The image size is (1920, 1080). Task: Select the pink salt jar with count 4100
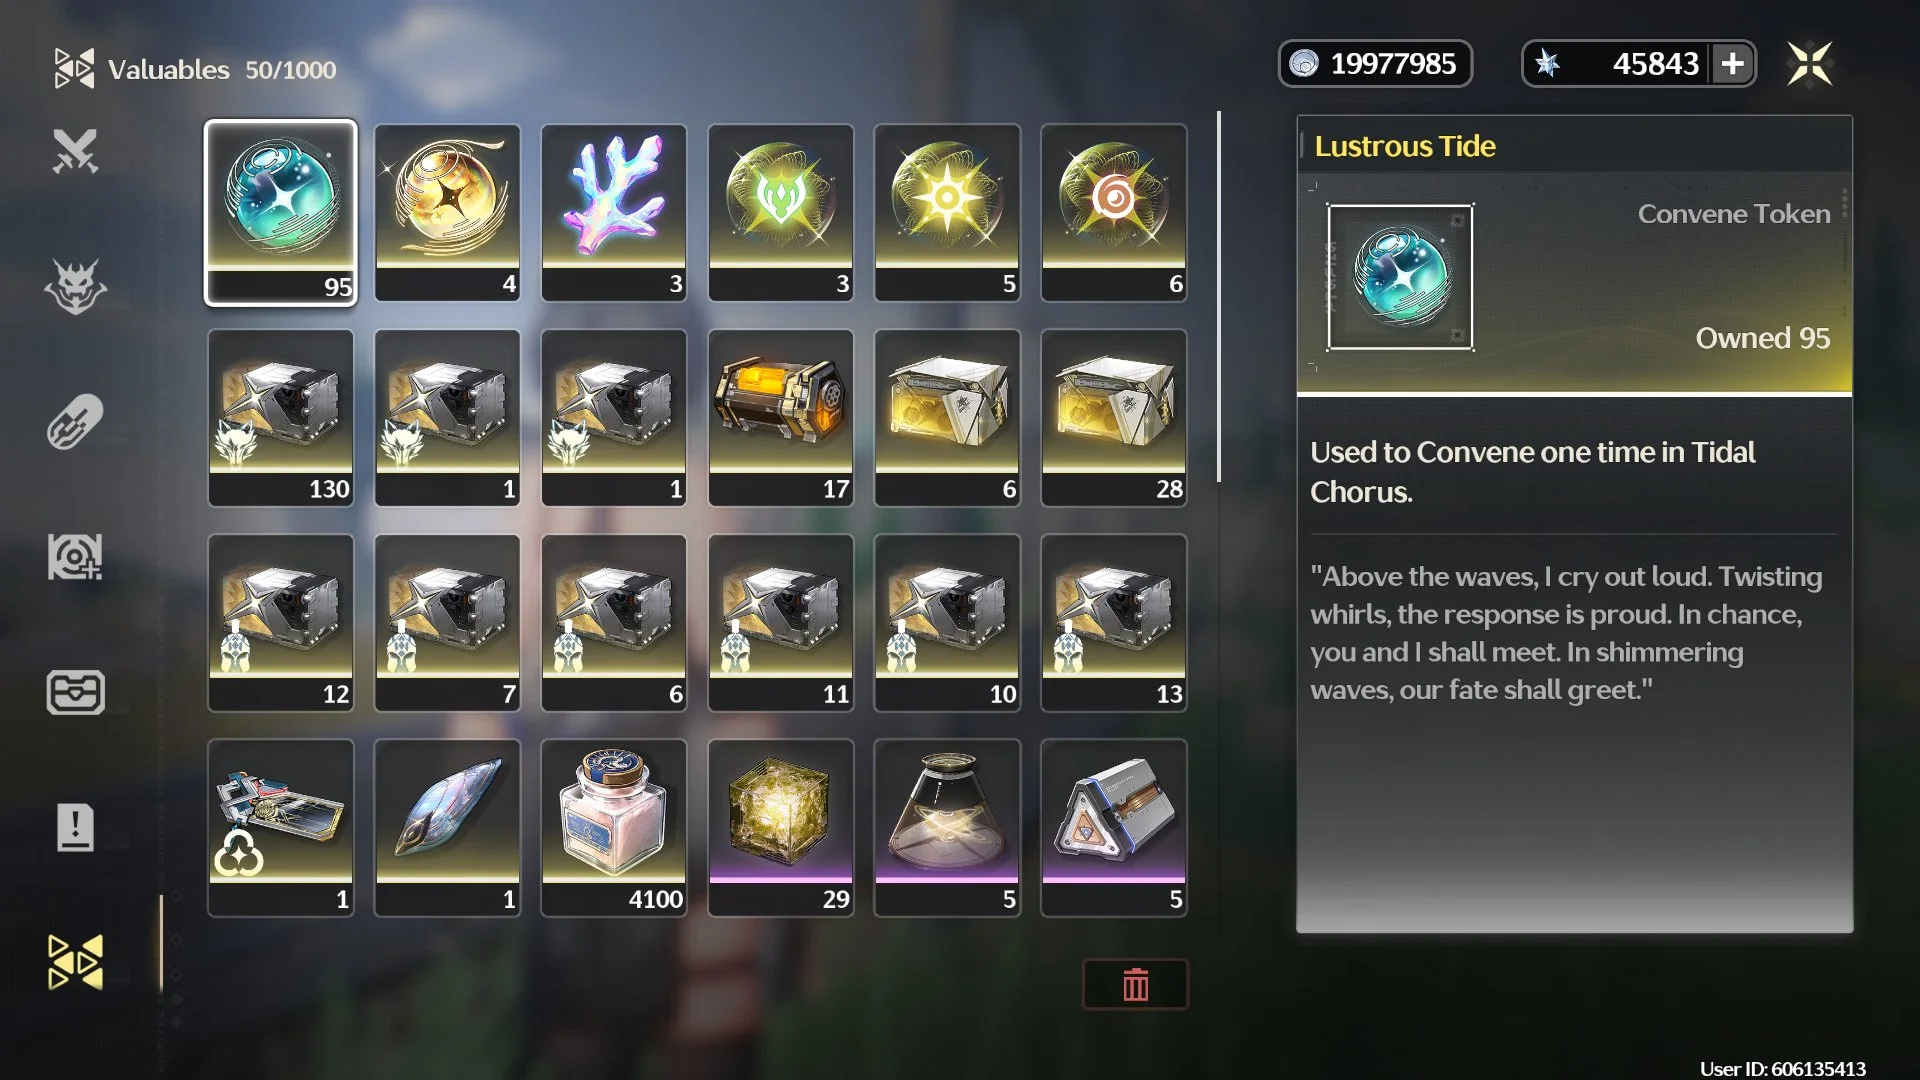click(x=614, y=828)
